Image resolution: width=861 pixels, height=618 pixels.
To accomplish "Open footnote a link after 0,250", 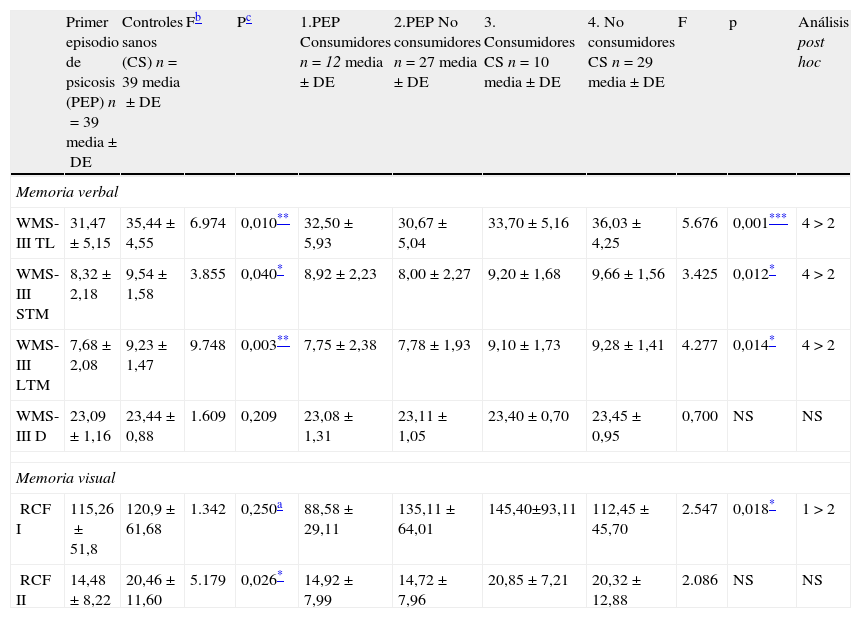I will point(280,507).
